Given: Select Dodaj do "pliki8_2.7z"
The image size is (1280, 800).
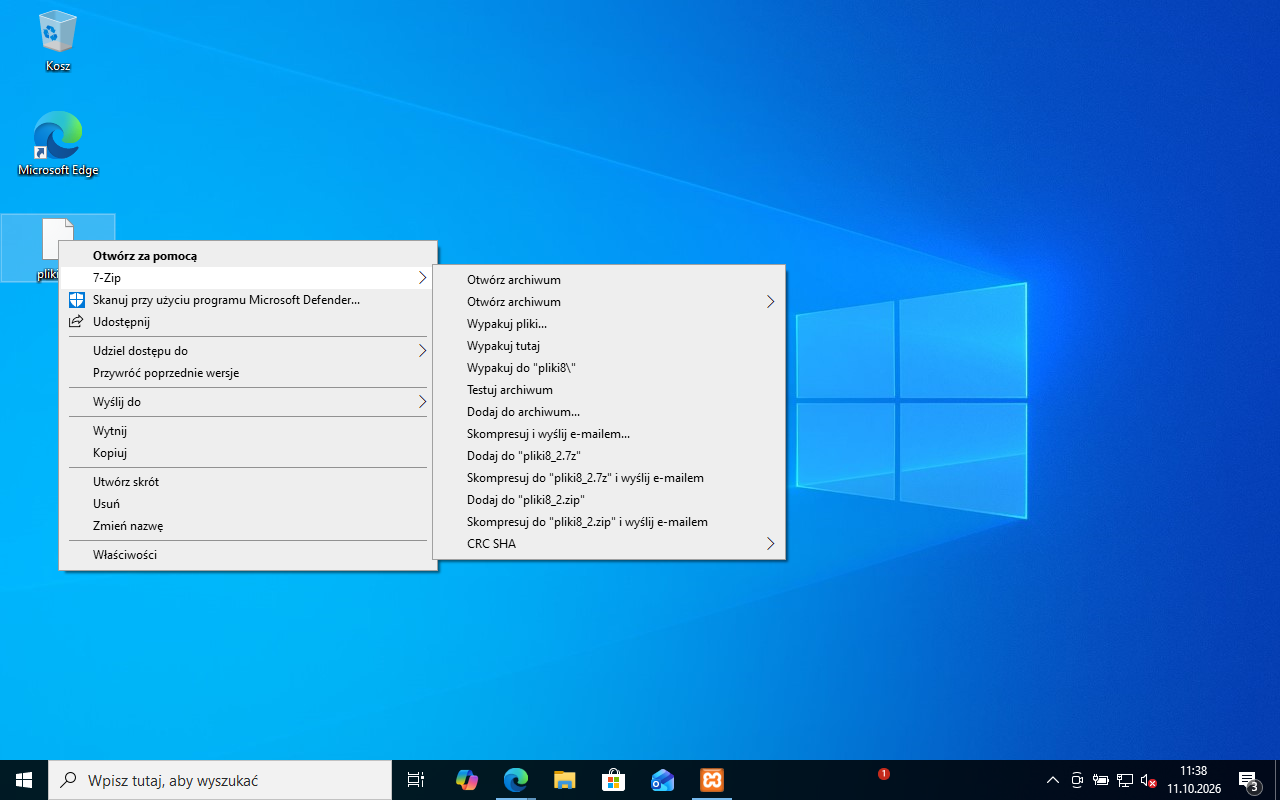Looking at the screenshot, I should 609,456.
